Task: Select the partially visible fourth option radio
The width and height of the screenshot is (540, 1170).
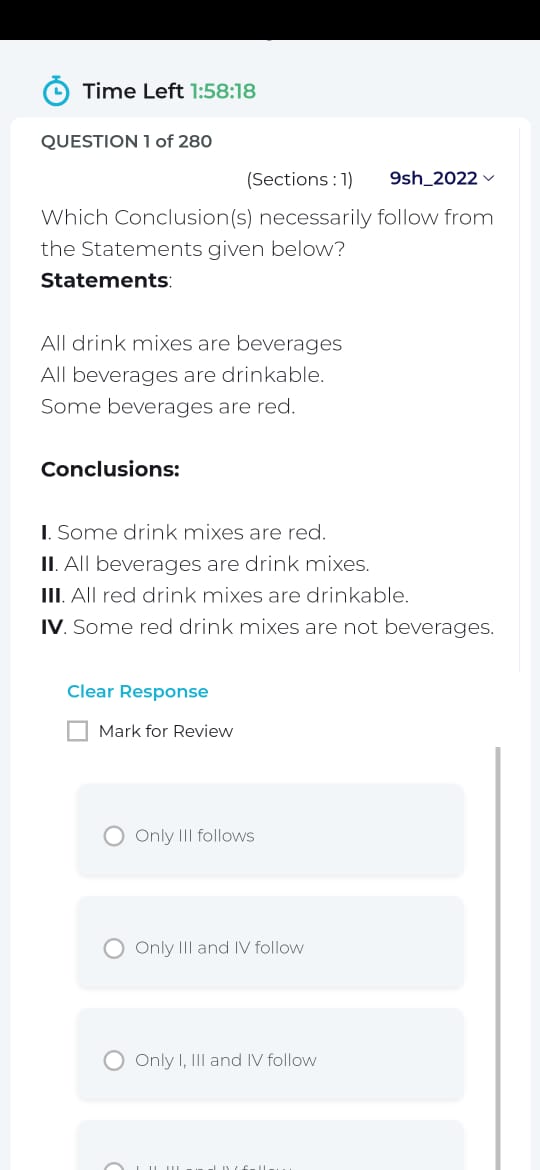Action: pos(113,1166)
